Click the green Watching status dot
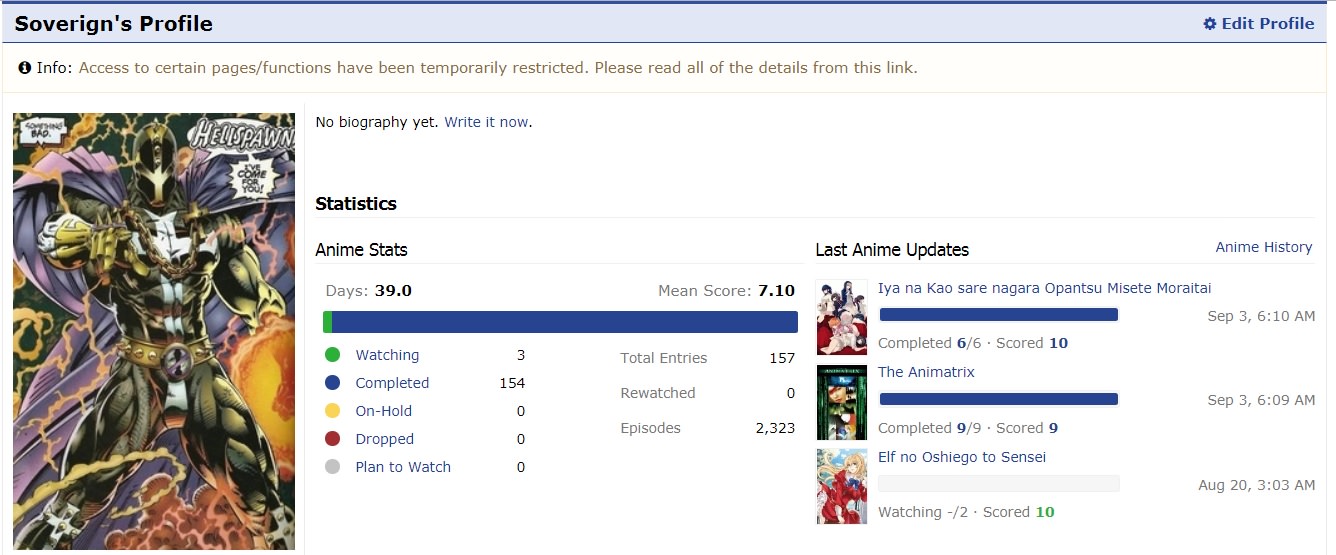The height and width of the screenshot is (555, 1336). (333, 355)
